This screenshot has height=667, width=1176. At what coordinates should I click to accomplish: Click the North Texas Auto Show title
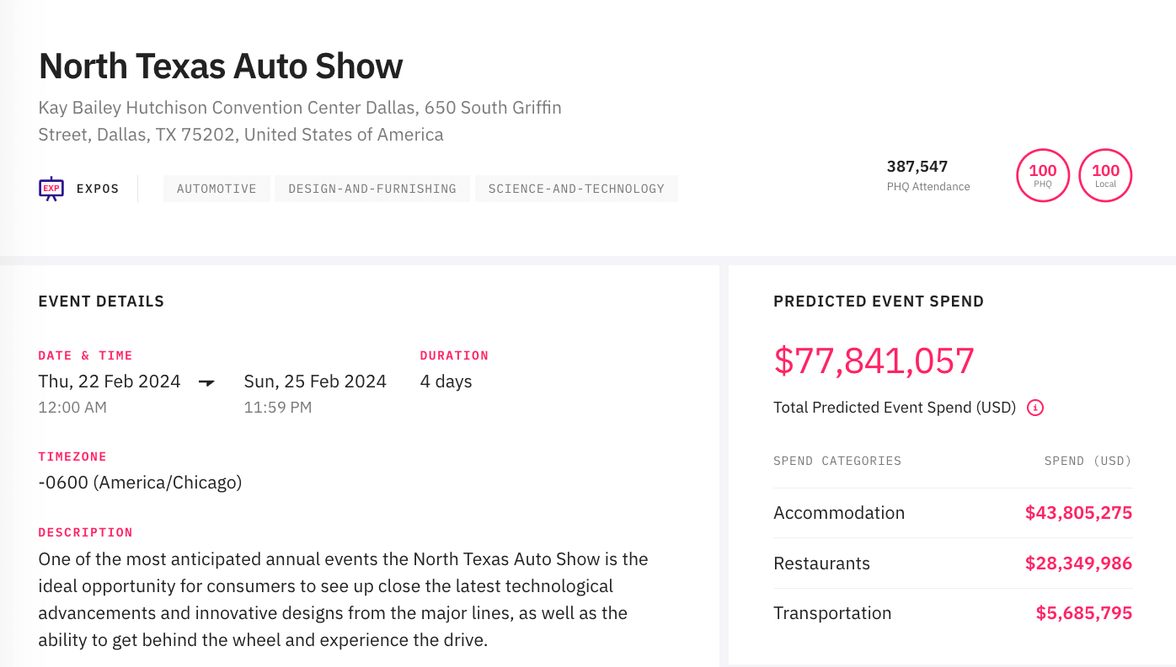pyautogui.click(x=220, y=66)
